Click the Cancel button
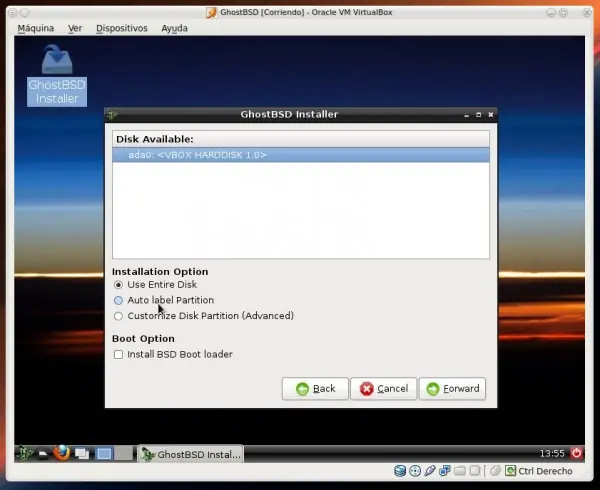Viewport: 600px width, 490px height. (384, 389)
